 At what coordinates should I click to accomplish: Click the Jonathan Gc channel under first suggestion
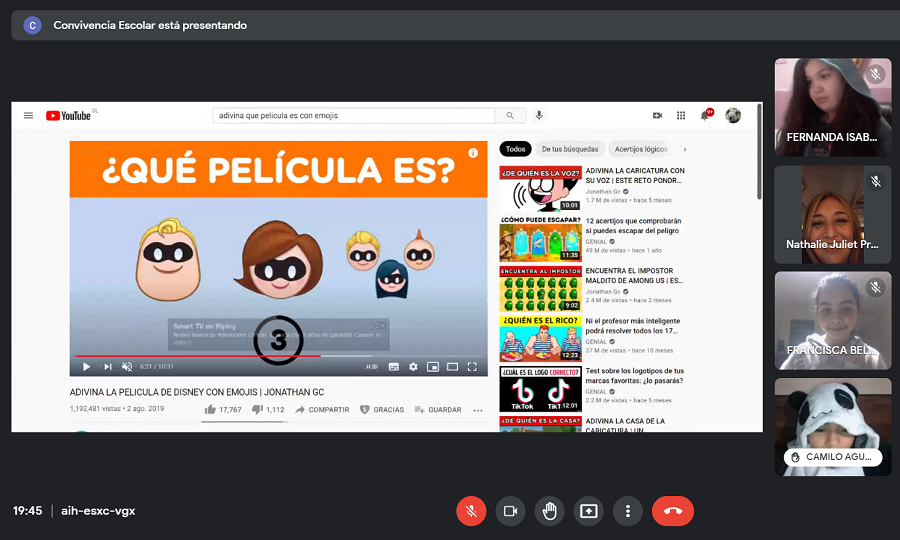tap(603, 192)
